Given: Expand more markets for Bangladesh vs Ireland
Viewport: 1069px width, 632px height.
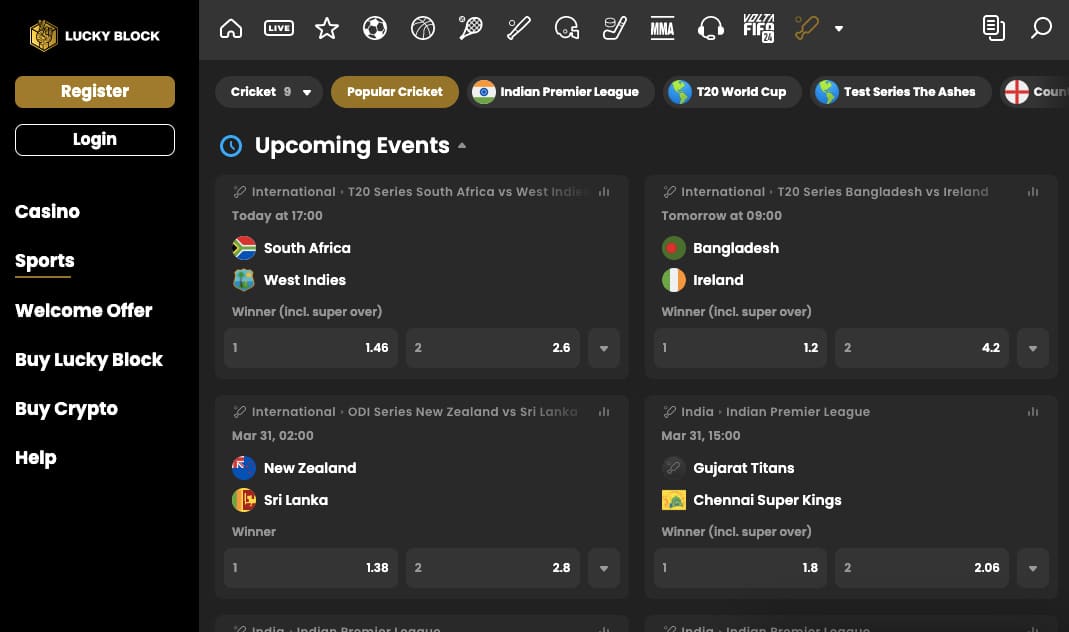Looking at the screenshot, I should [1033, 348].
